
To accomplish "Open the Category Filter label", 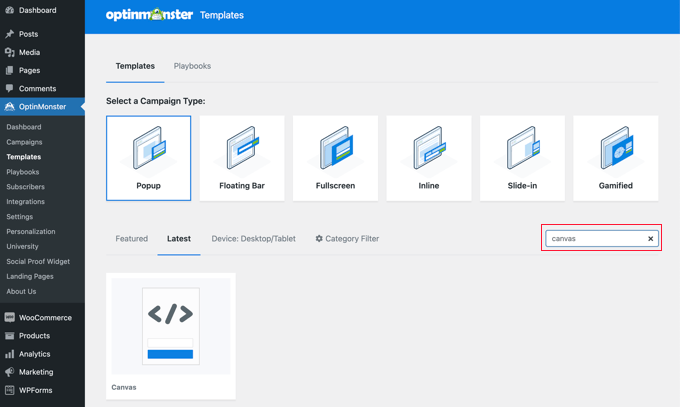I will tap(352, 239).
